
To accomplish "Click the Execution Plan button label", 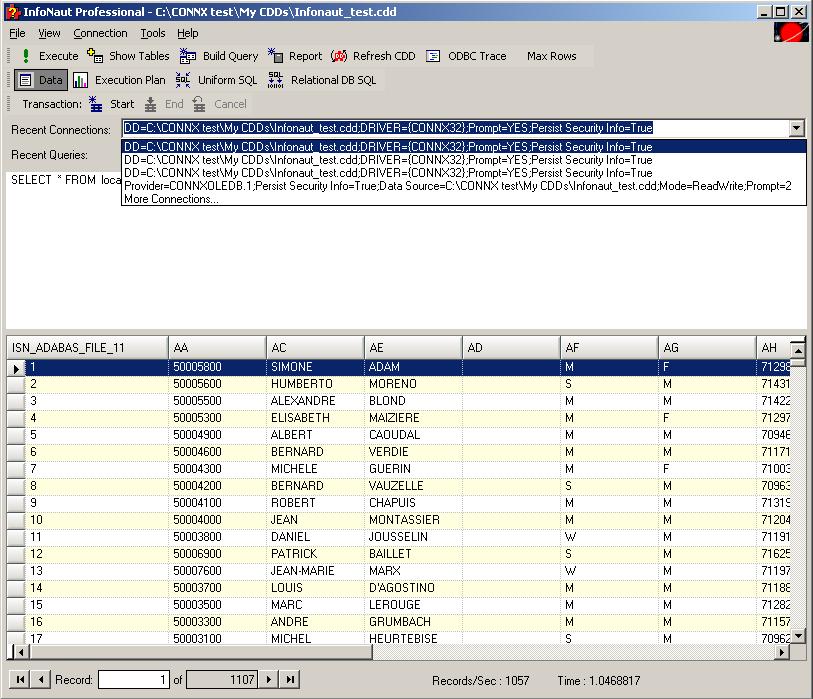I will [130, 80].
